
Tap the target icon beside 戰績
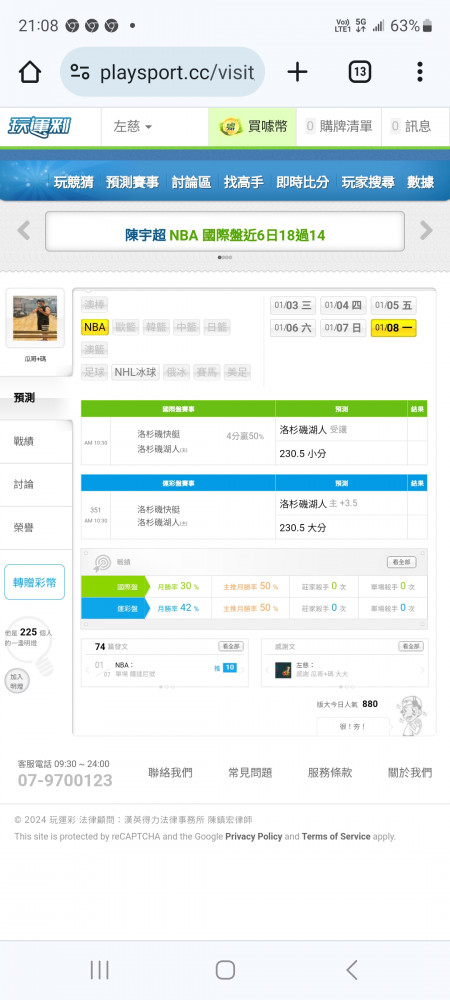(102, 562)
